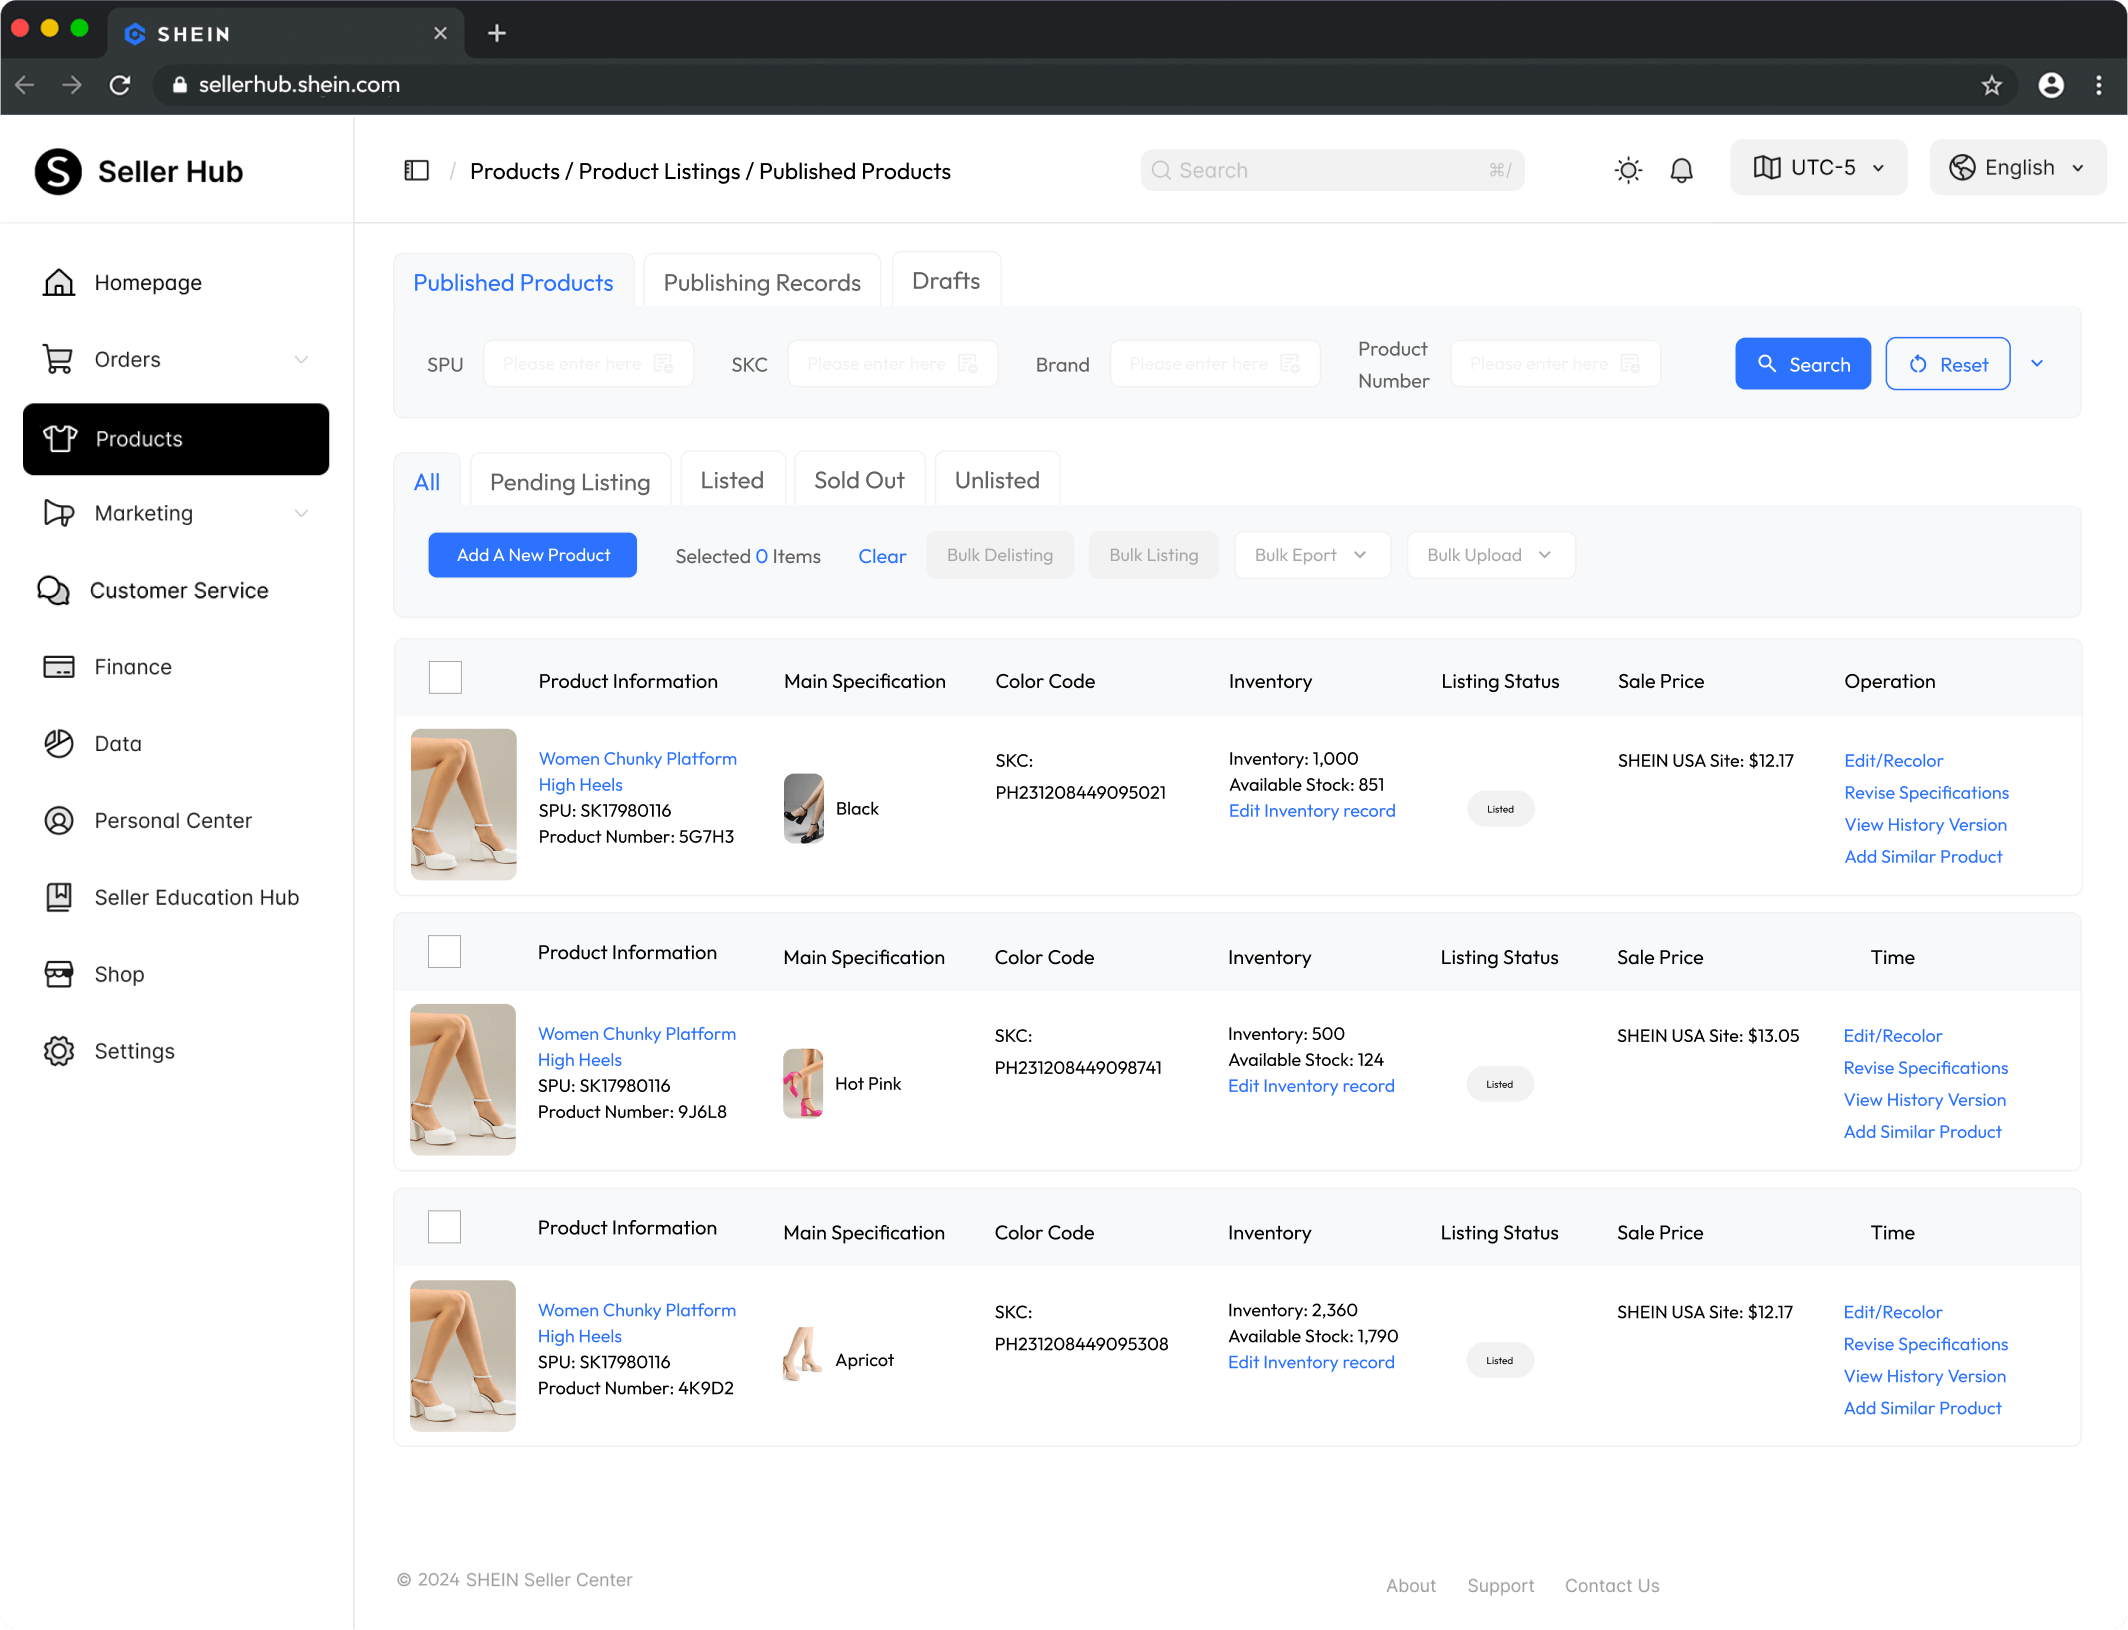
Task: Select the checkbox for the Hot Pink product
Action: pos(444,951)
